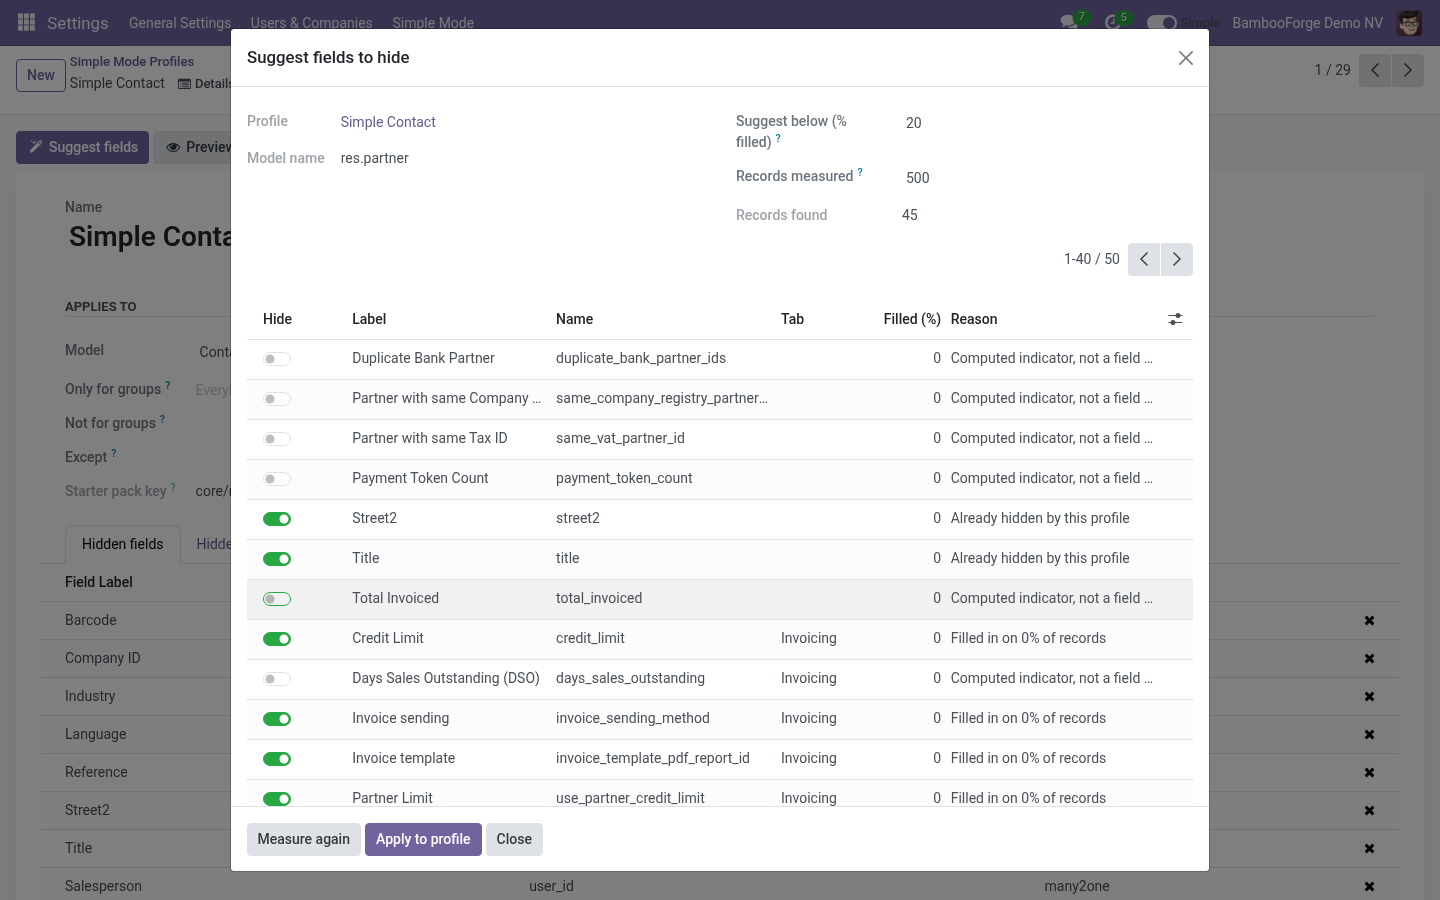Image resolution: width=1440 pixels, height=900 pixels.
Task: Click the Suggest fields button behind dialog
Action: pos(83,147)
